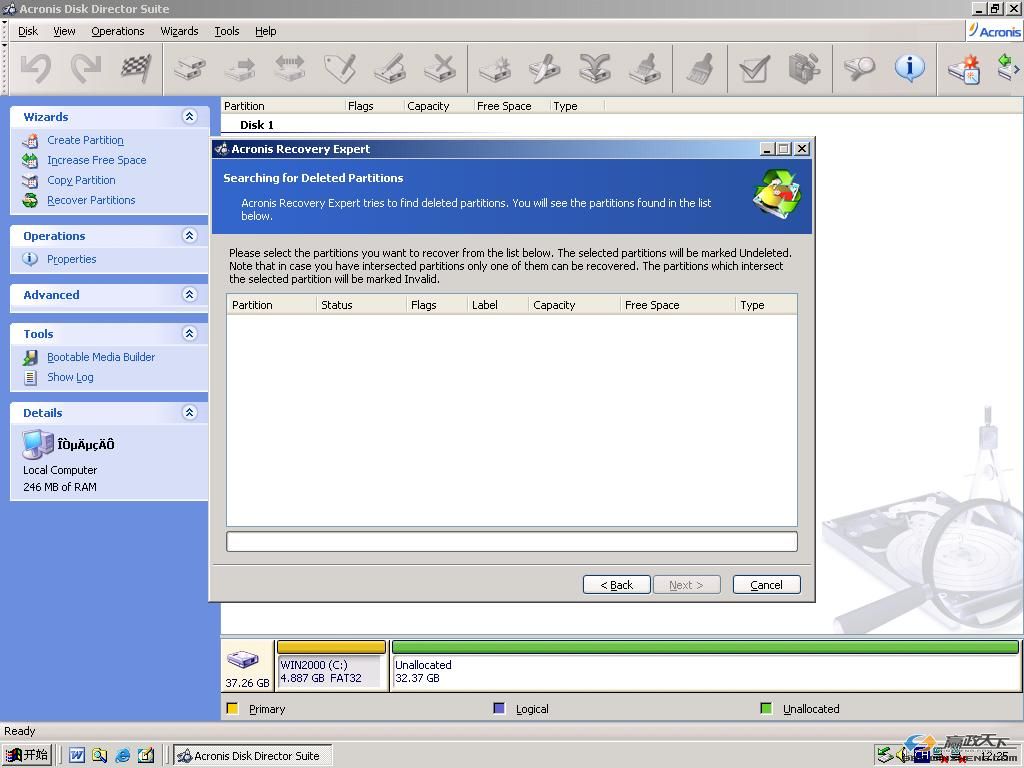Click the Delete partition toolbar icon
Image resolution: width=1024 pixels, height=768 pixels.
point(439,68)
